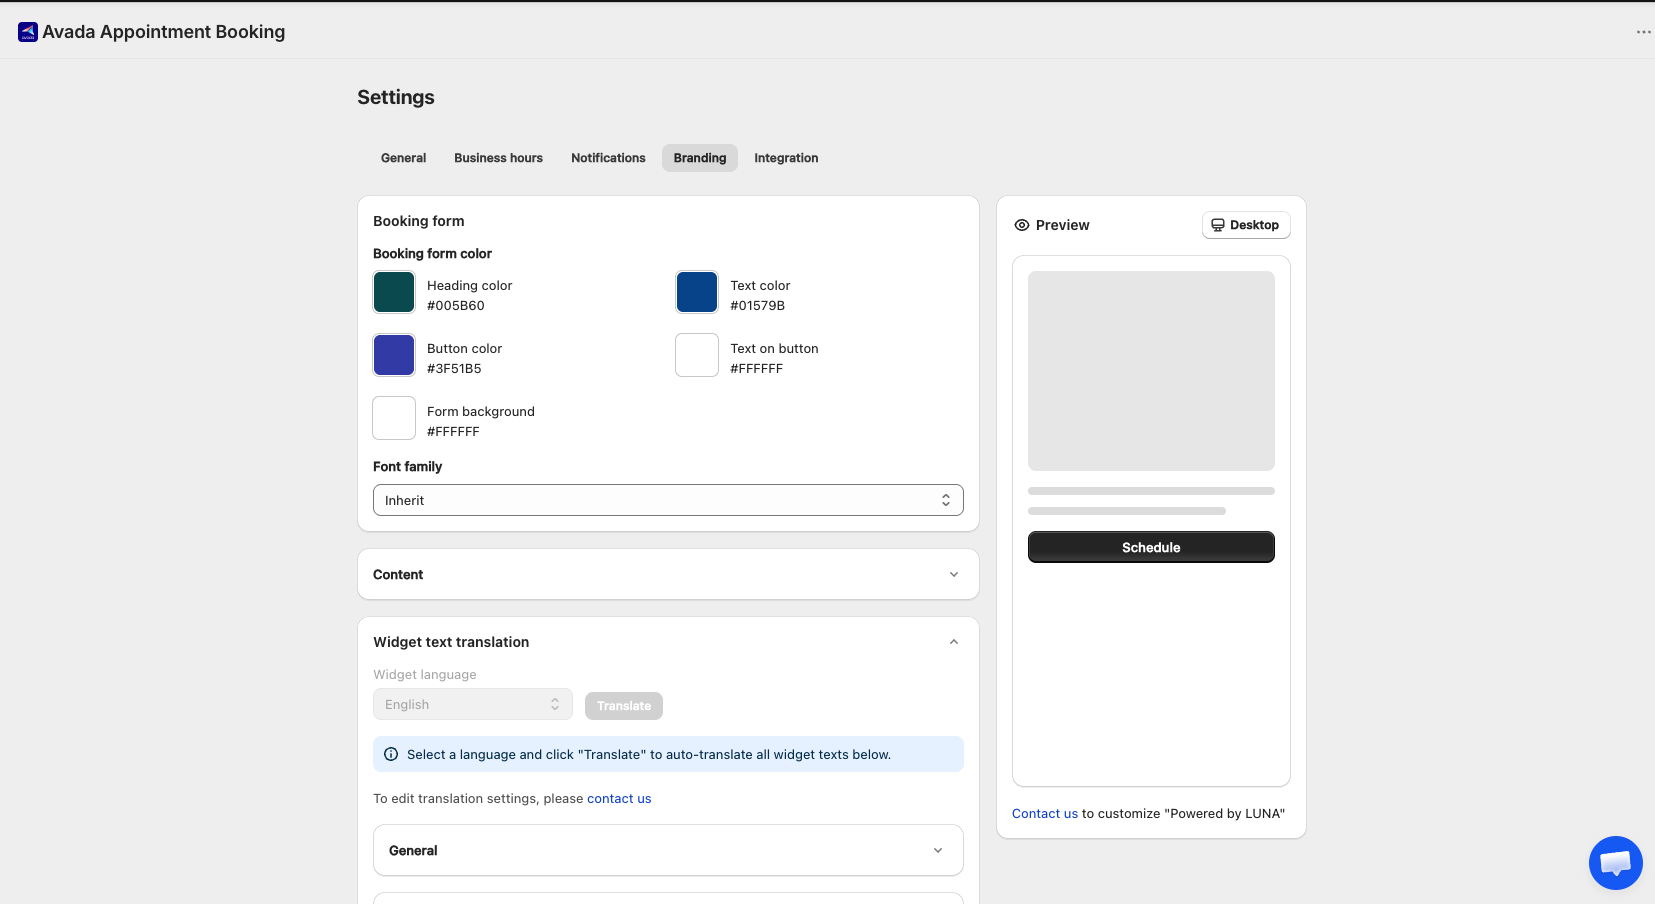Click the 'Settings' page heading
The height and width of the screenshot is (904, 1655).
click(x=396, y=97)
